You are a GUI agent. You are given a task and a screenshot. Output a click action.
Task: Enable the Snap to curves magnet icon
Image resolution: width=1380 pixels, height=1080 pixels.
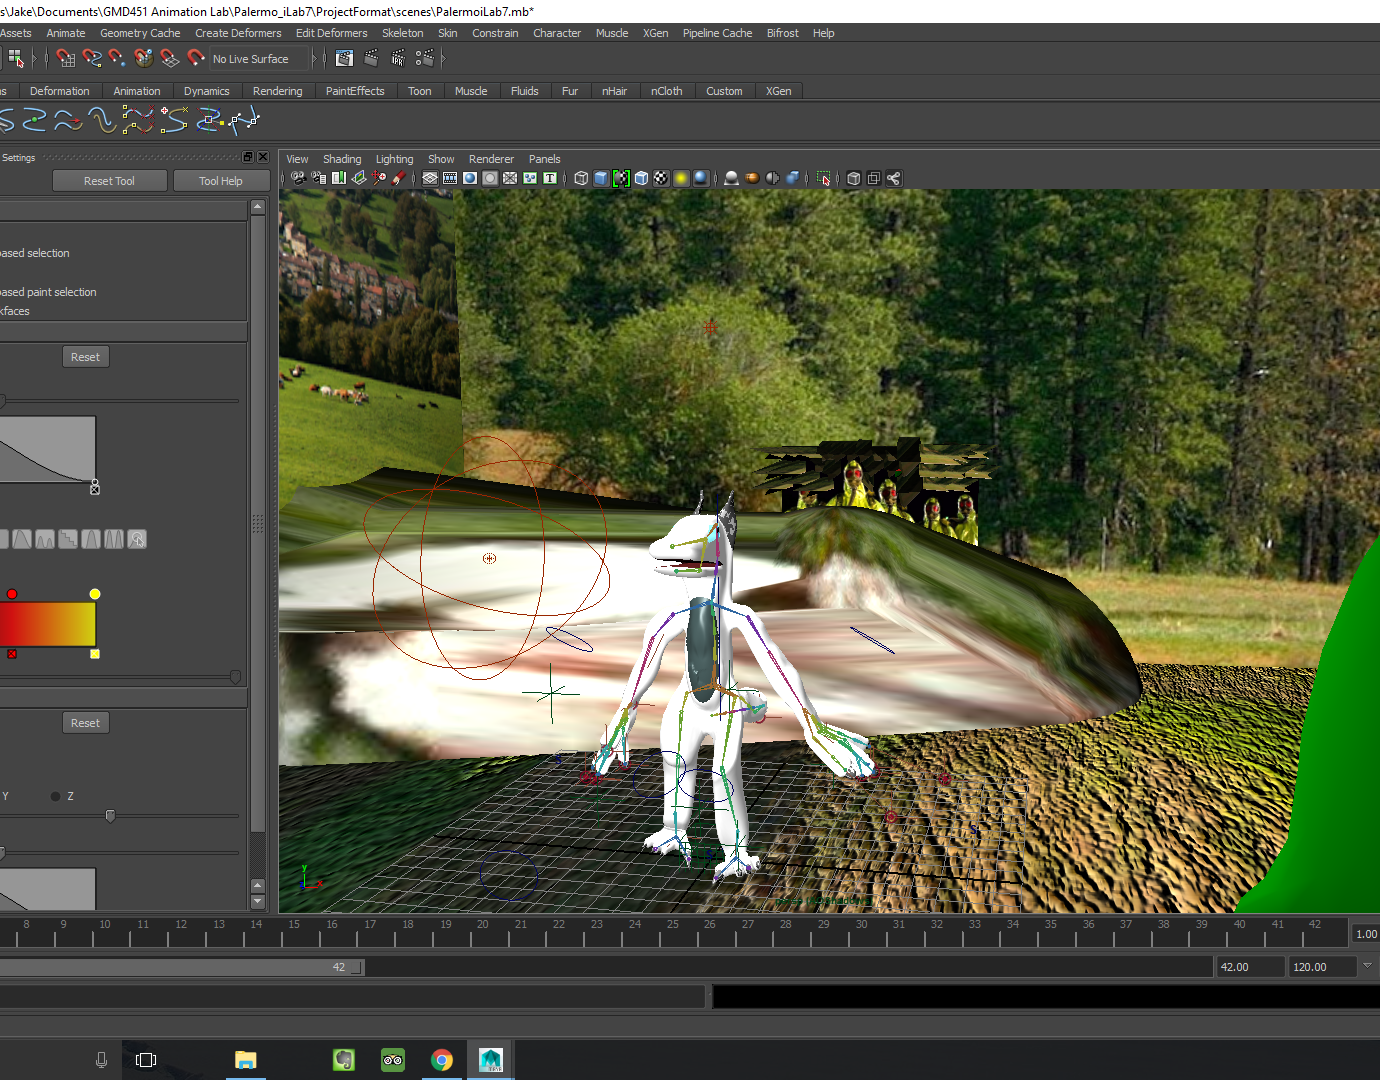coord(92,58)
